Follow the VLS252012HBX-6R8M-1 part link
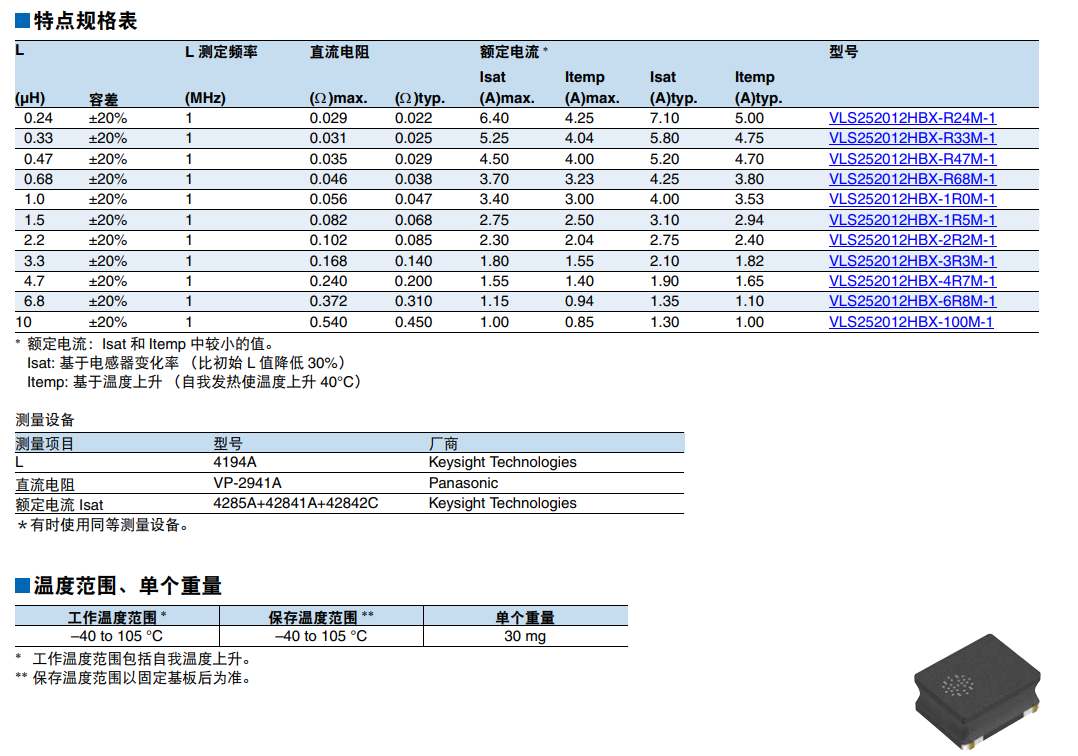Screen dimensions: 1078x756 click(912, 301)
